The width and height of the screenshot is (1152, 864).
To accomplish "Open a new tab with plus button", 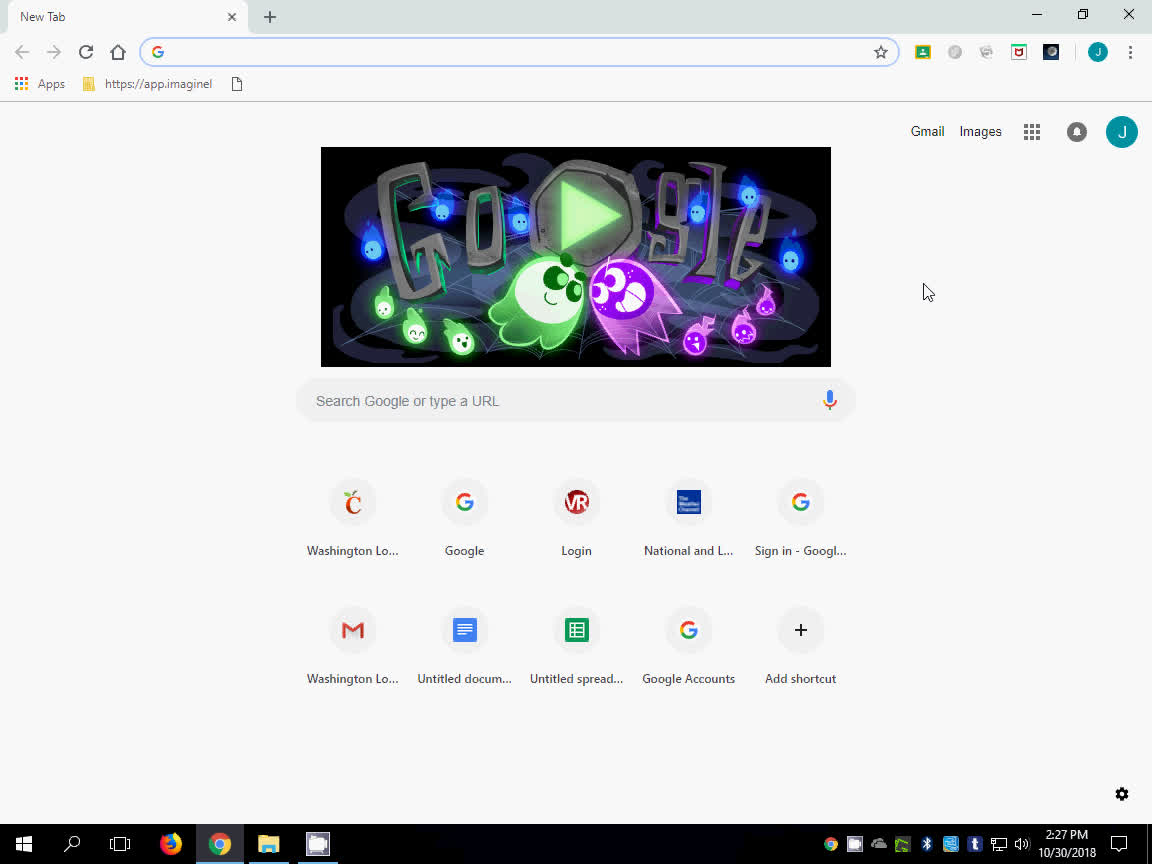I will pyautogui.click(x=270, y=17).
